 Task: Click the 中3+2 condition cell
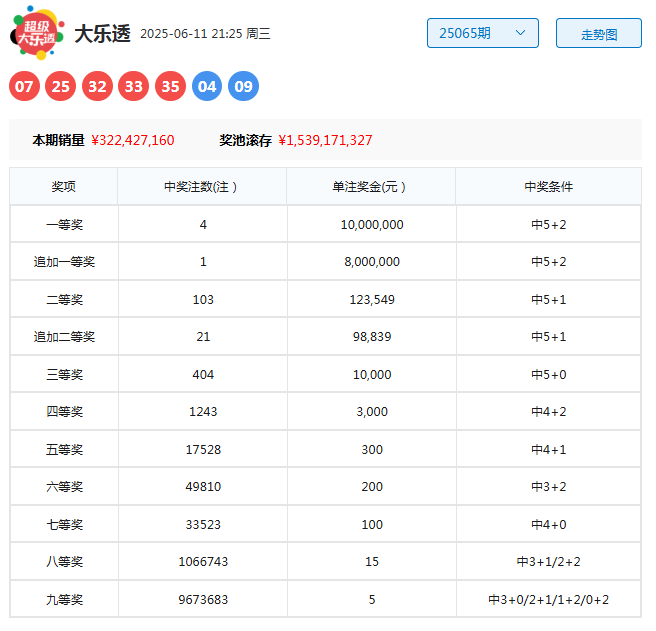coord(548,487)
